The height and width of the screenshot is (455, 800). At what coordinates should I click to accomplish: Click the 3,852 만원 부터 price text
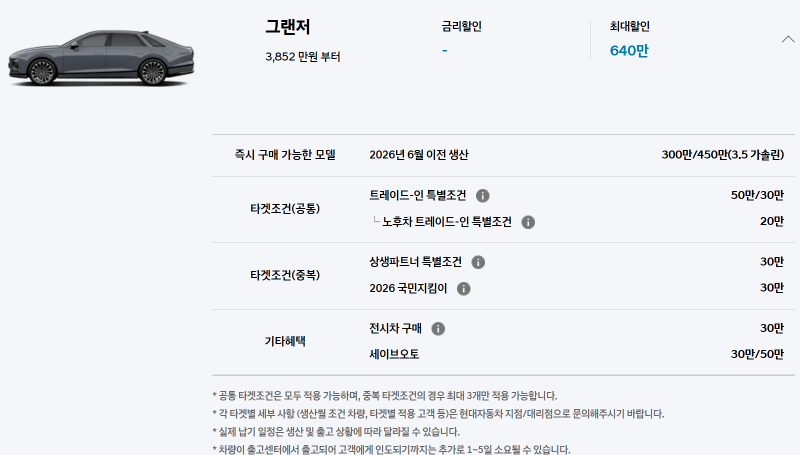tap(303, 57)
